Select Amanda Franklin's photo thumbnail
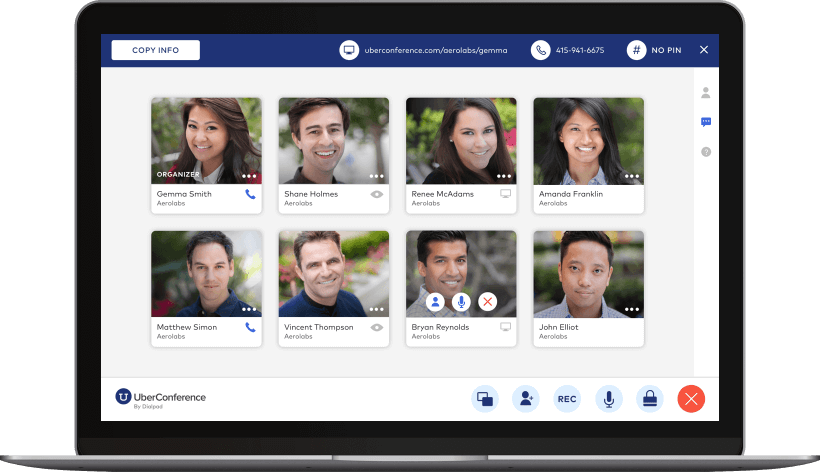820x472 pixels. pyautogui.click(x=588, y=141)
